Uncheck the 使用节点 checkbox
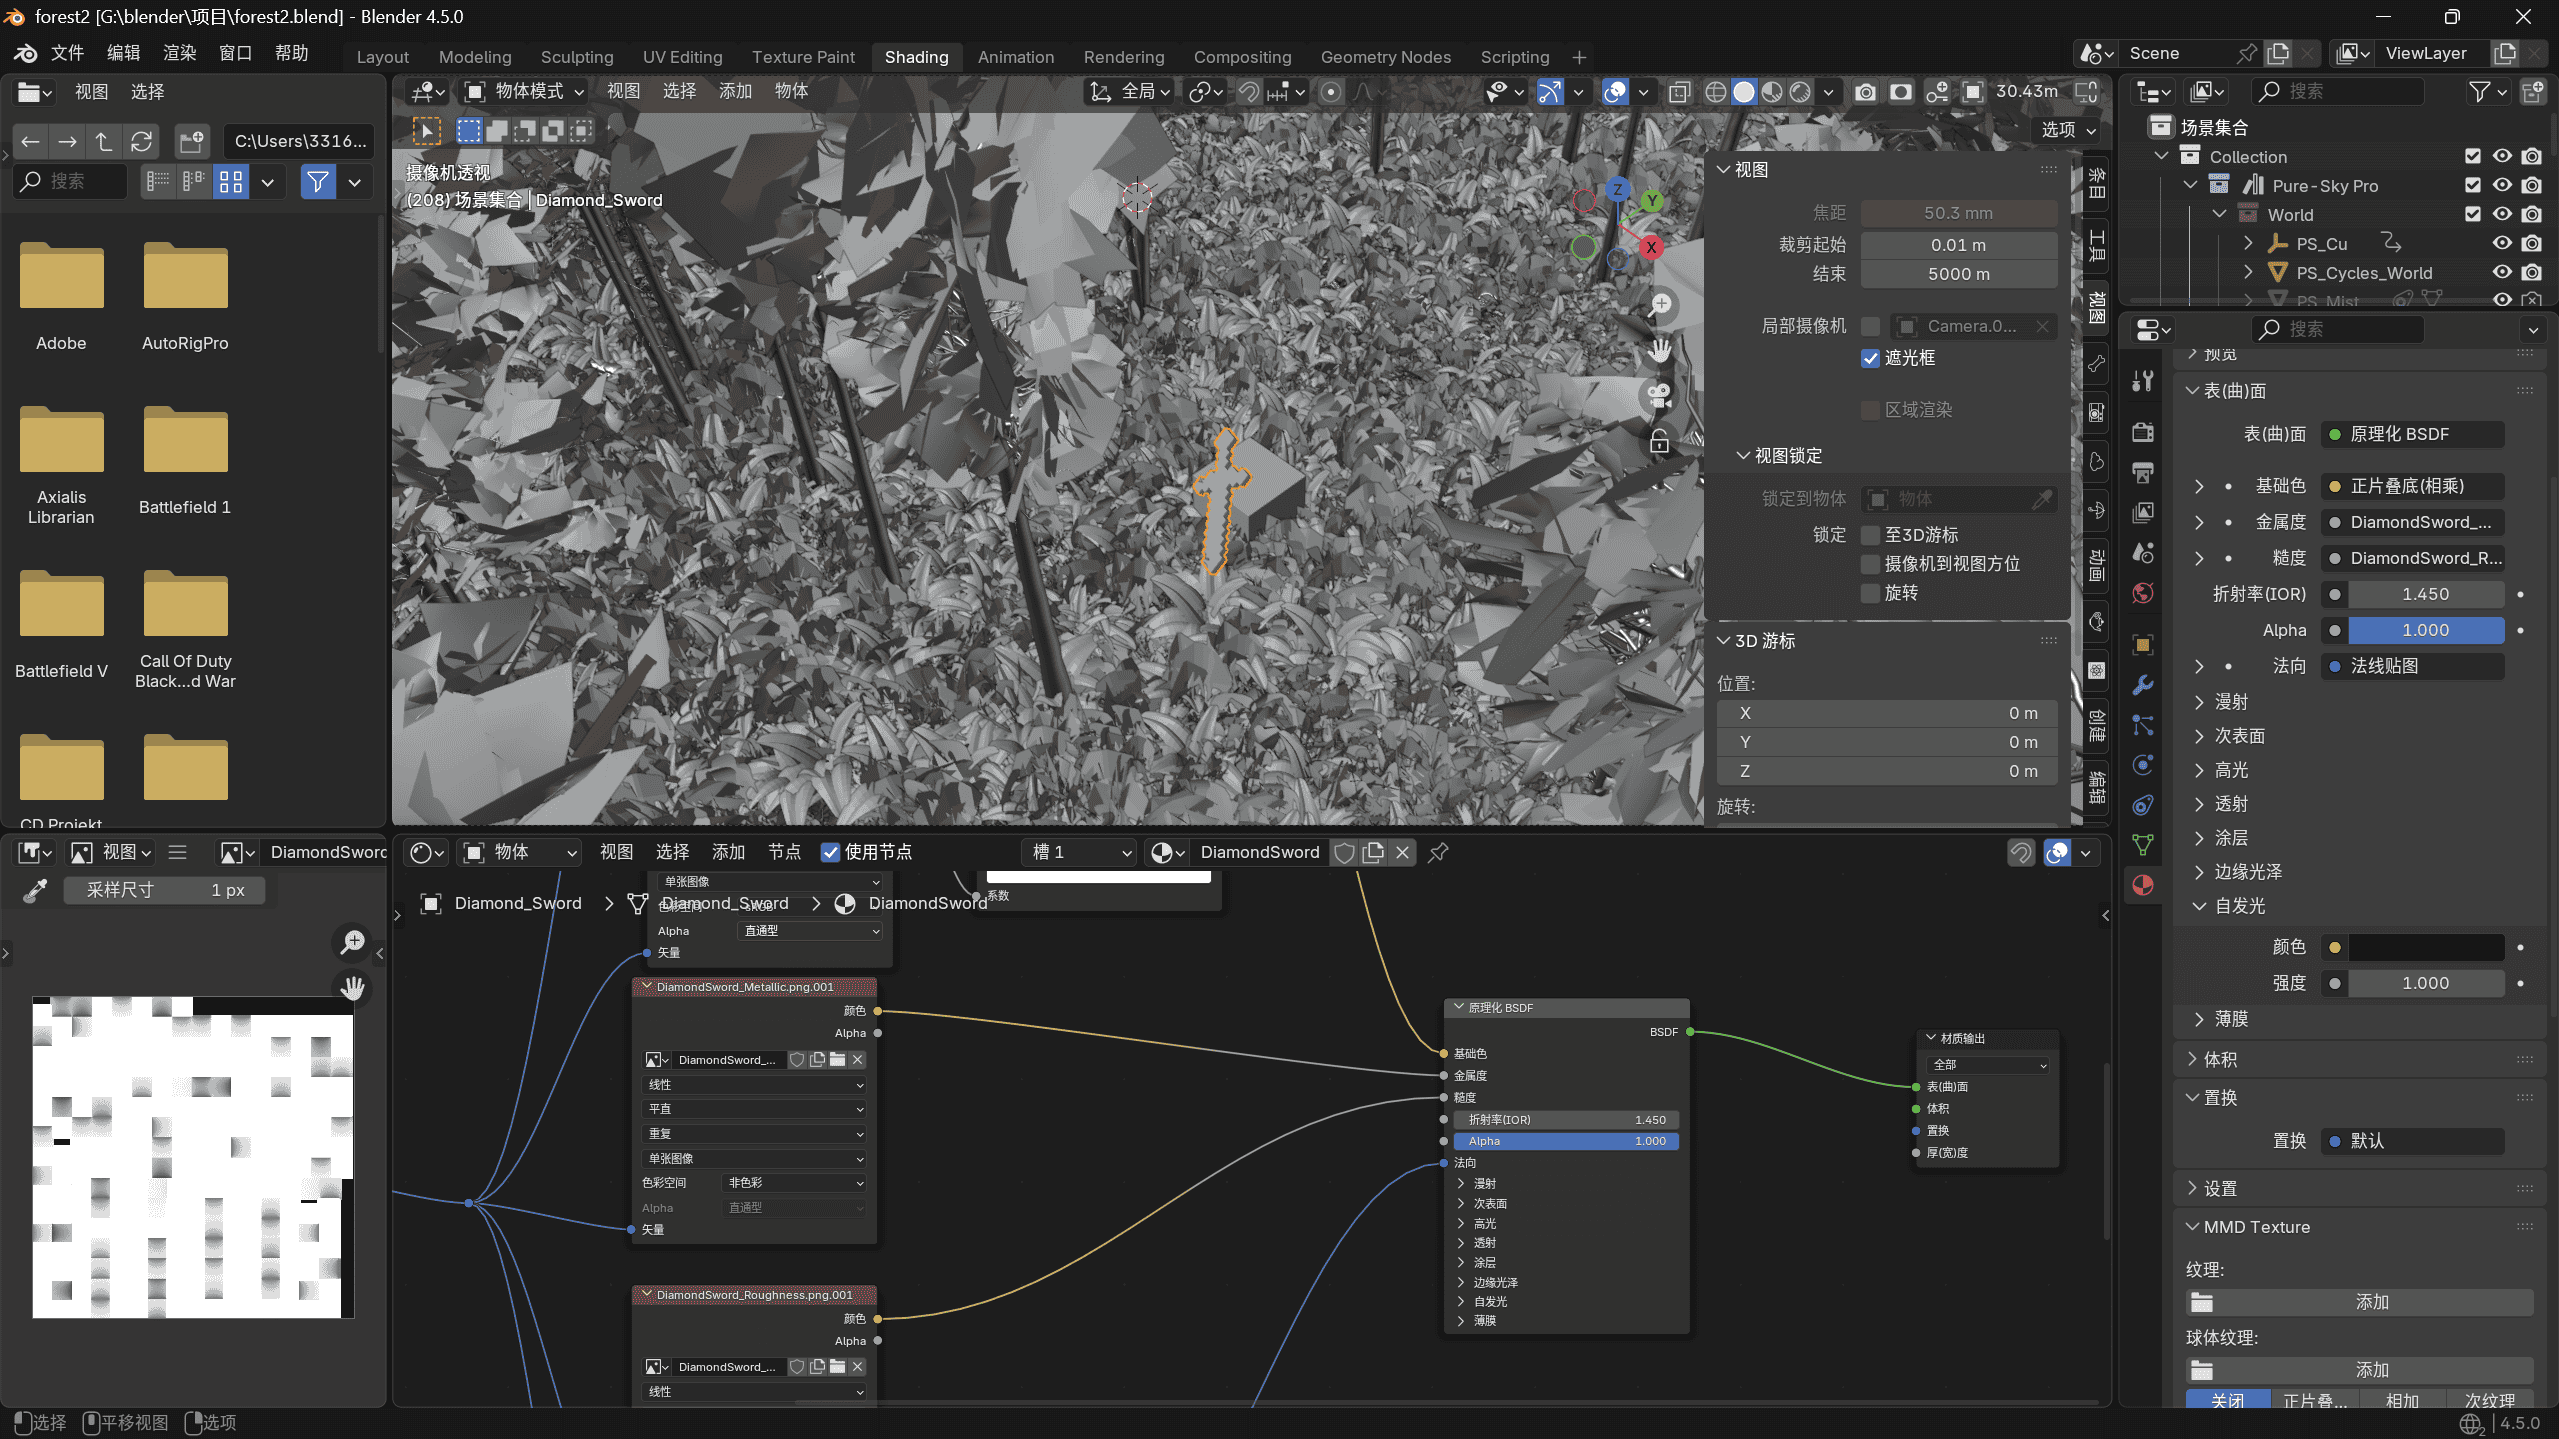 (830, 852)
